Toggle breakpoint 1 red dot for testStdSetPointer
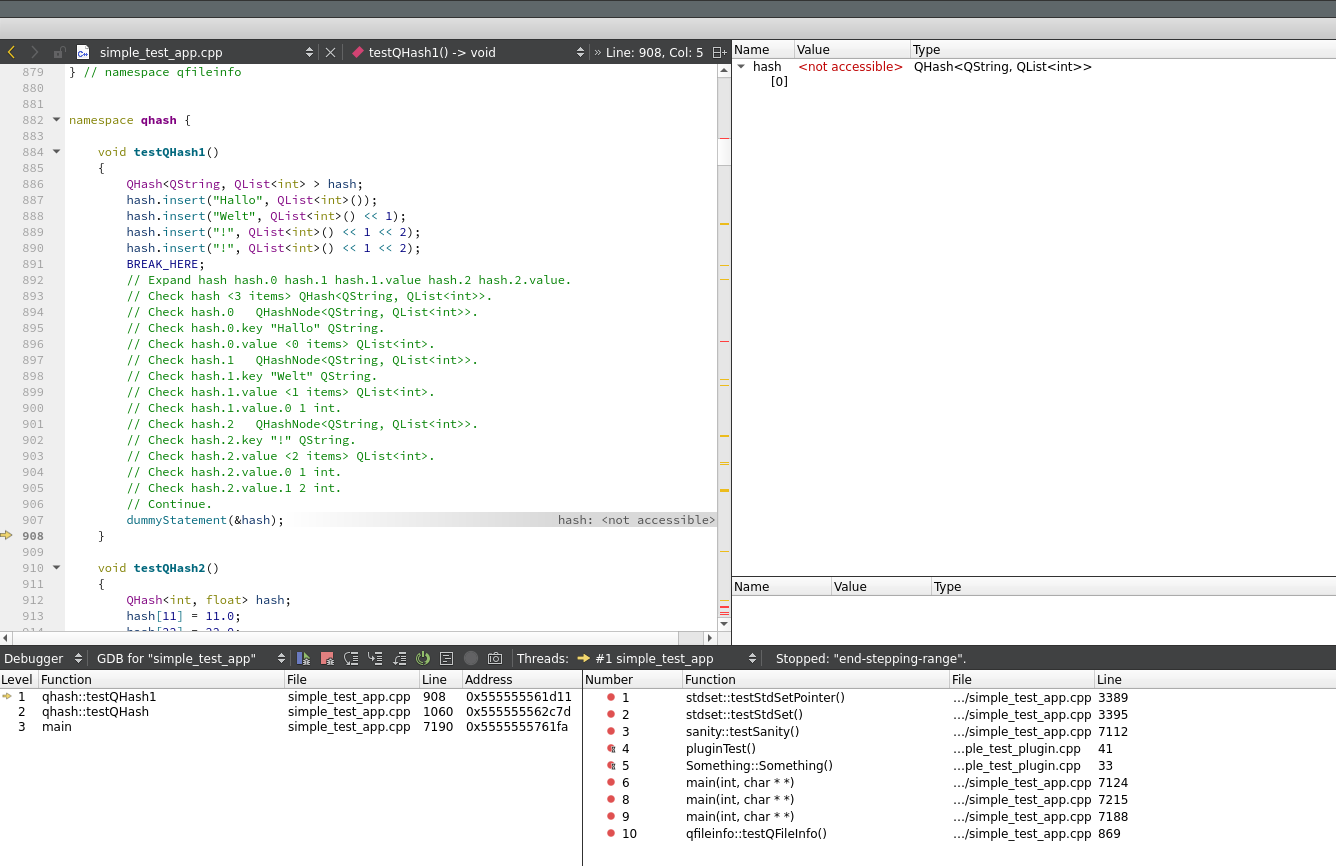The image size is (1336, 866). pyautogui.click(x=610, y=697)
